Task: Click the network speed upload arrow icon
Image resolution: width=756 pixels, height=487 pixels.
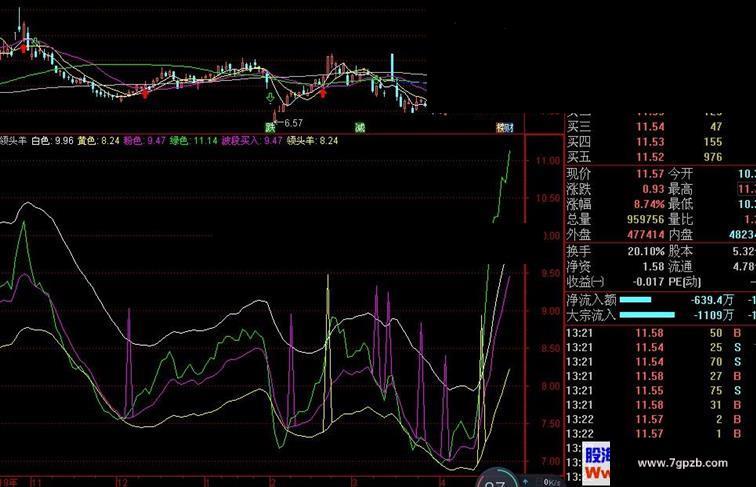Action: tap(525, 482)
